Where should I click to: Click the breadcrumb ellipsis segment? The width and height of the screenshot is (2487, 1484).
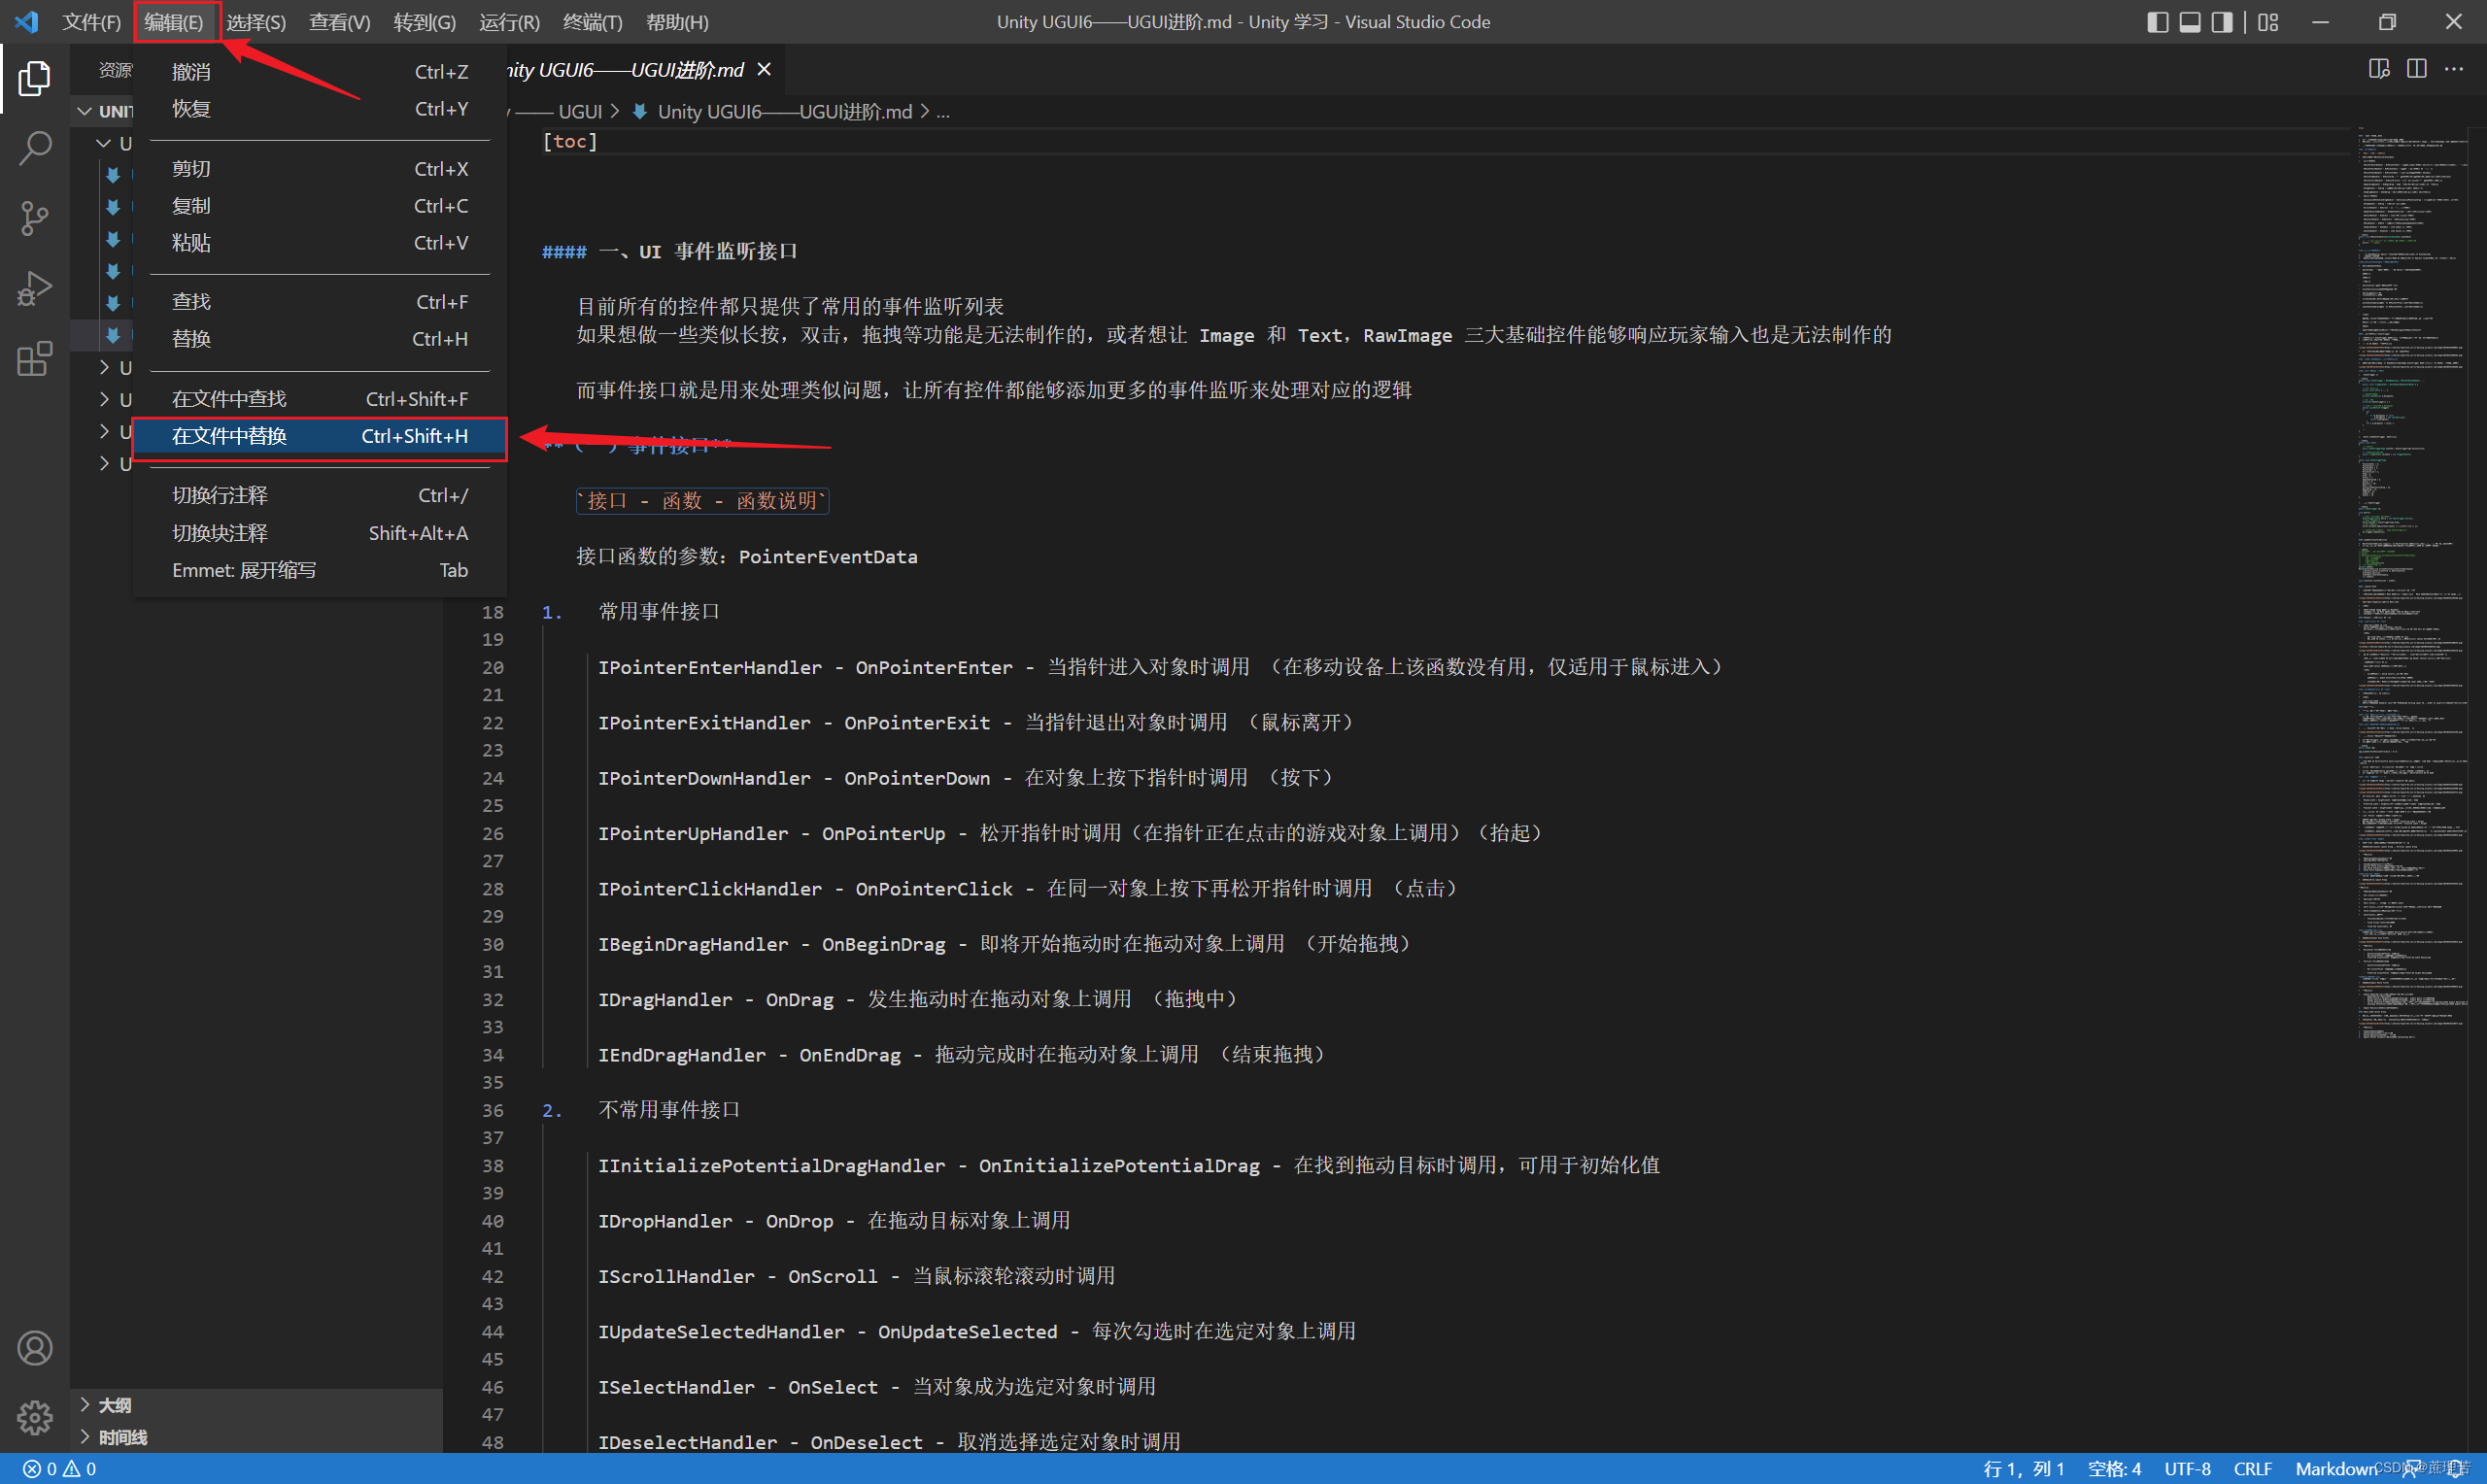(942, 112)
